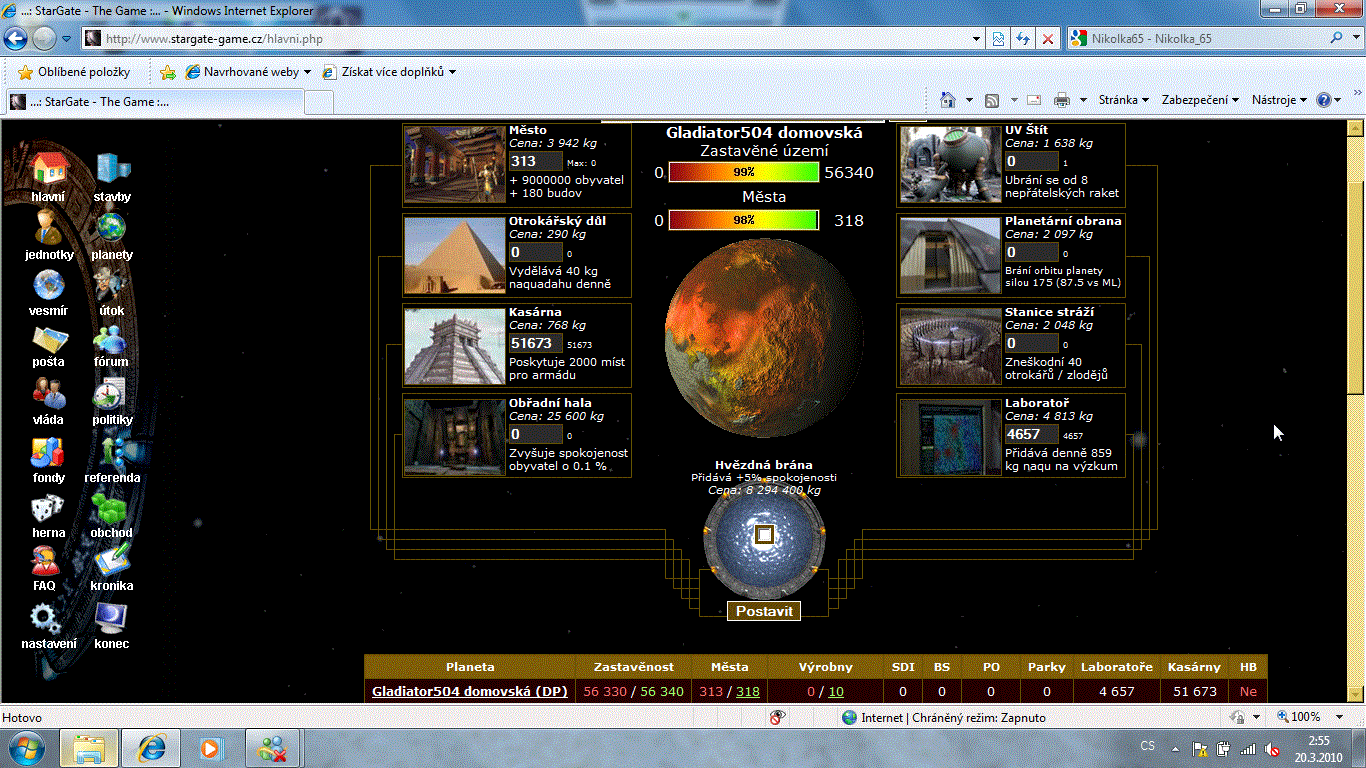Click the výrobny 10 link
The width and height of the screenshot is (1366, 768).
836,691
